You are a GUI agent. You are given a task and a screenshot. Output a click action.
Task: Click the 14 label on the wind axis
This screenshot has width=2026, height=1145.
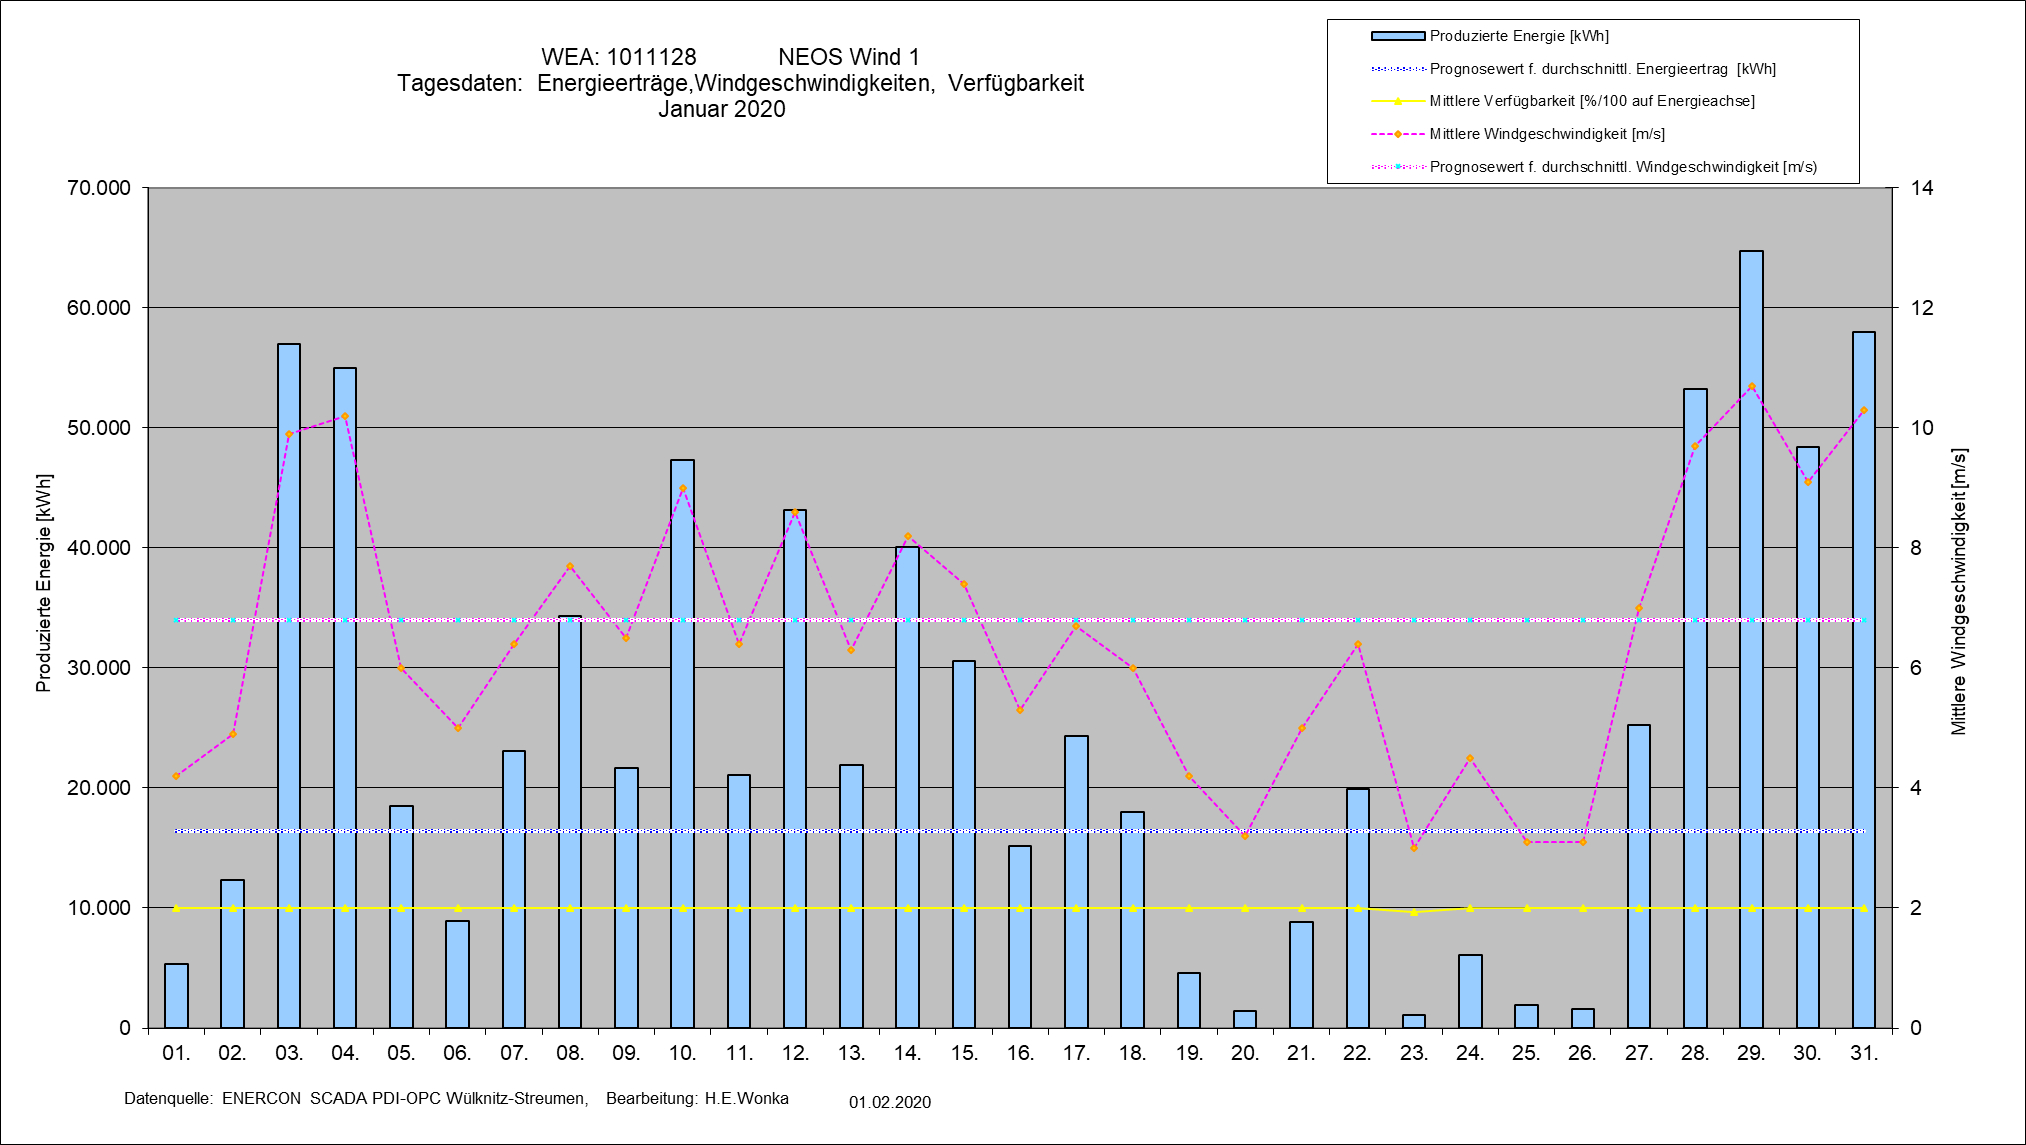(1922, 188)
